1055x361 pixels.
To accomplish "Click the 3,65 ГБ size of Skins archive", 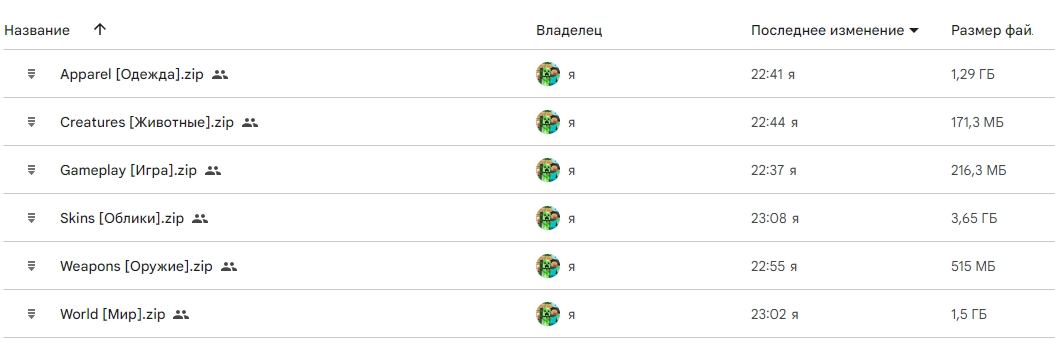I will tap(974, 218).
